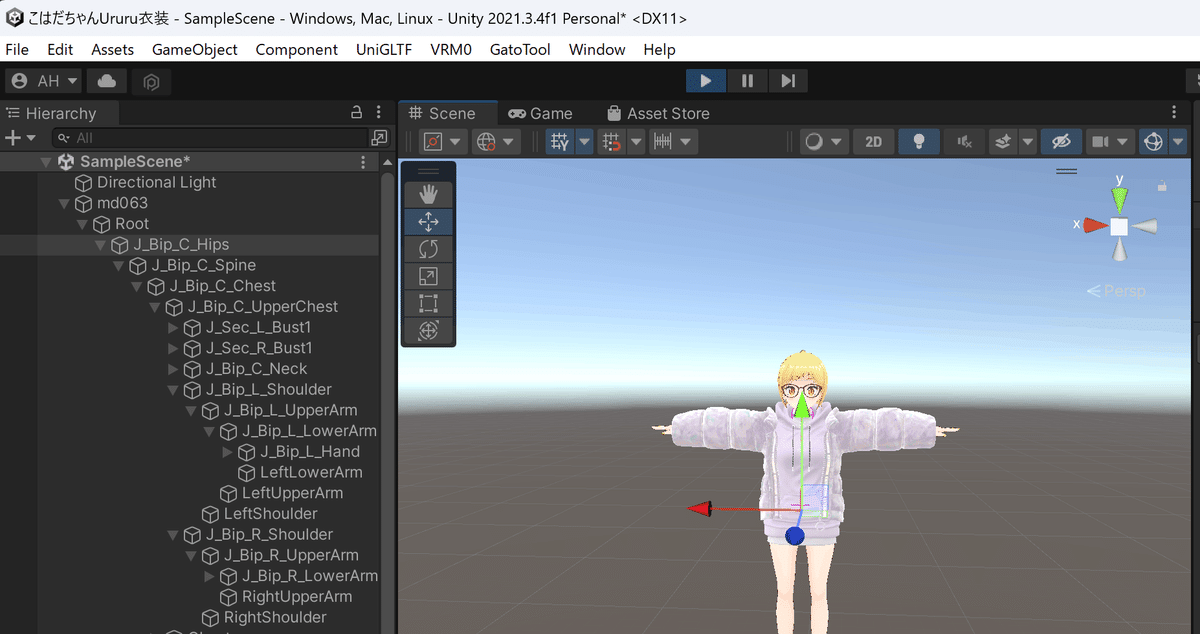Select the Rect tool
Viewport: 1200px width, 634px height.
pyautogui.click(x=428, y=303)
